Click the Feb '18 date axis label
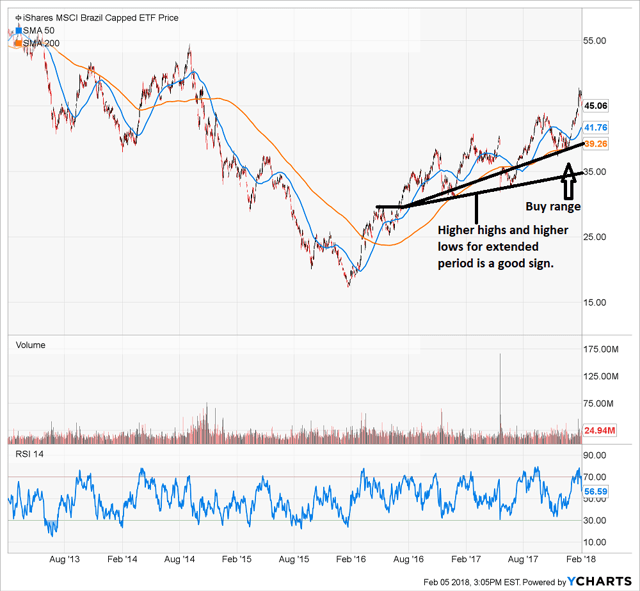 (581, 560)
